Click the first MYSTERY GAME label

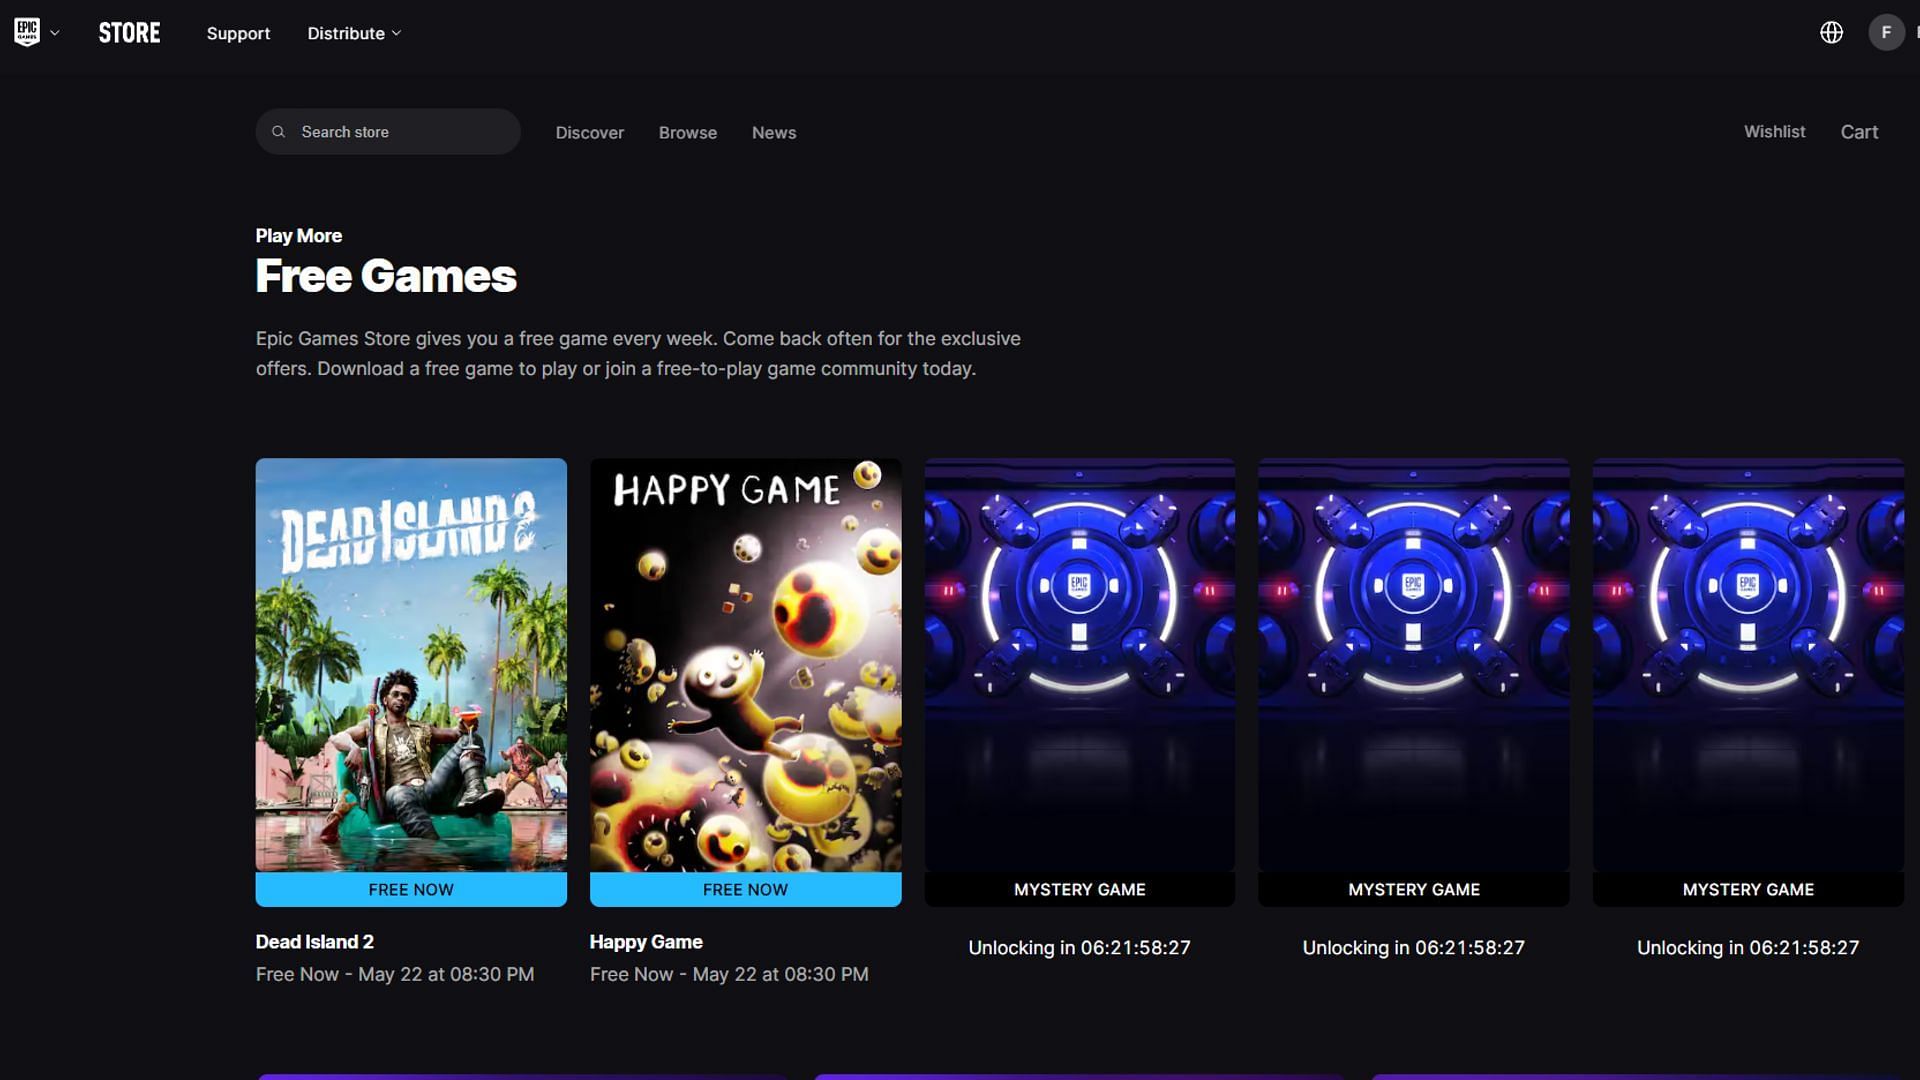point(1080,889)
